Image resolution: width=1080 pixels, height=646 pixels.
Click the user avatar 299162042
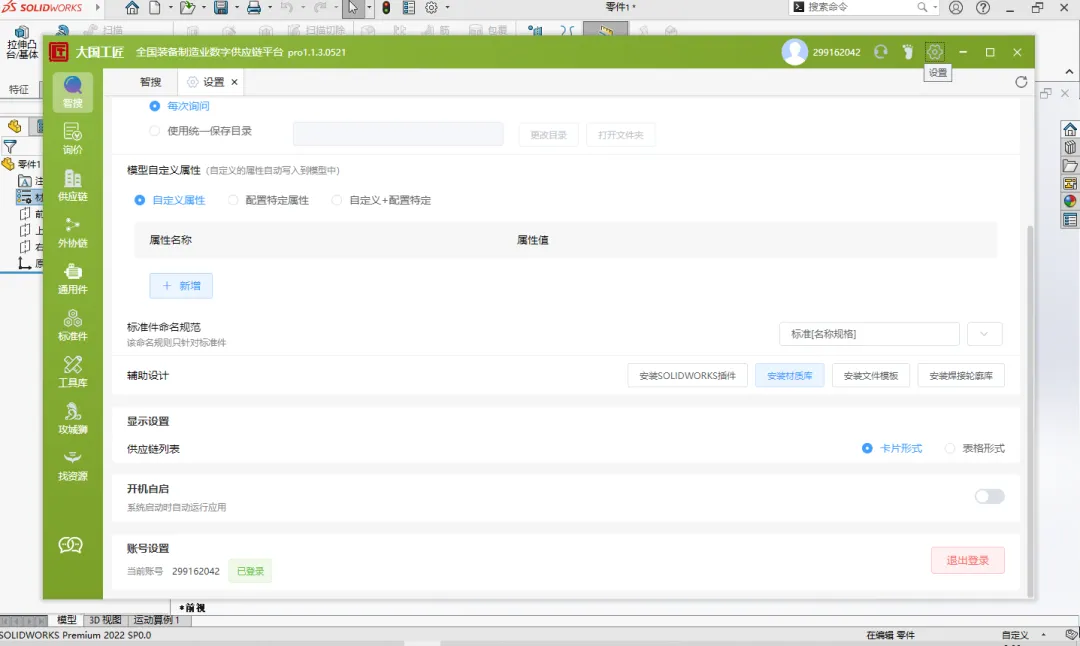(794, 52)
